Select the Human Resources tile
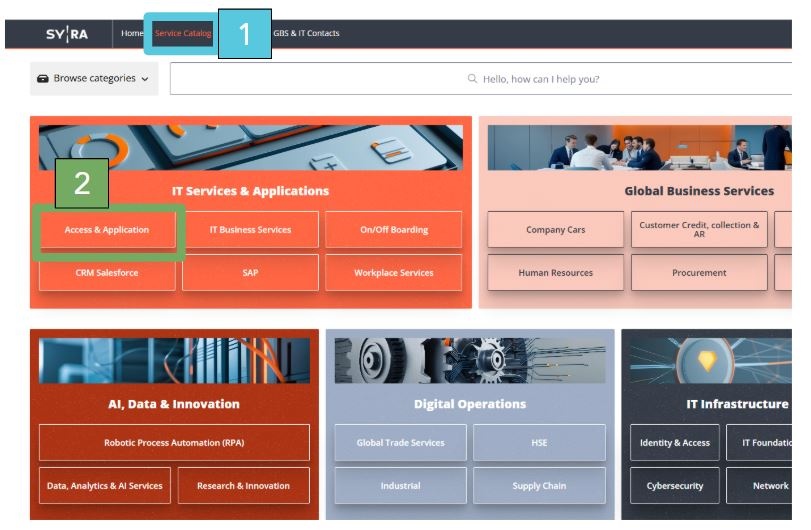Screen dimensions: 811x530 point(555,272)
